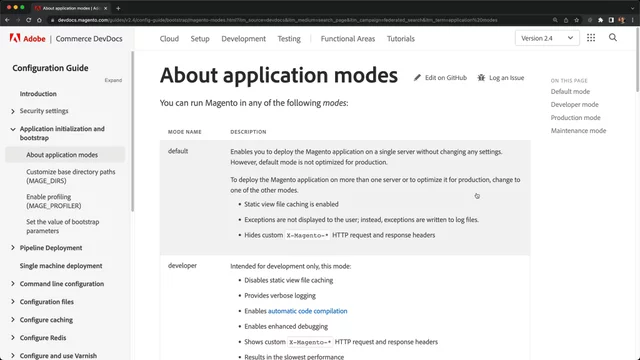Click 'Enables enhanced debugging' bullet
Viewport: 640px width, 360px height.
click(286, 327)
